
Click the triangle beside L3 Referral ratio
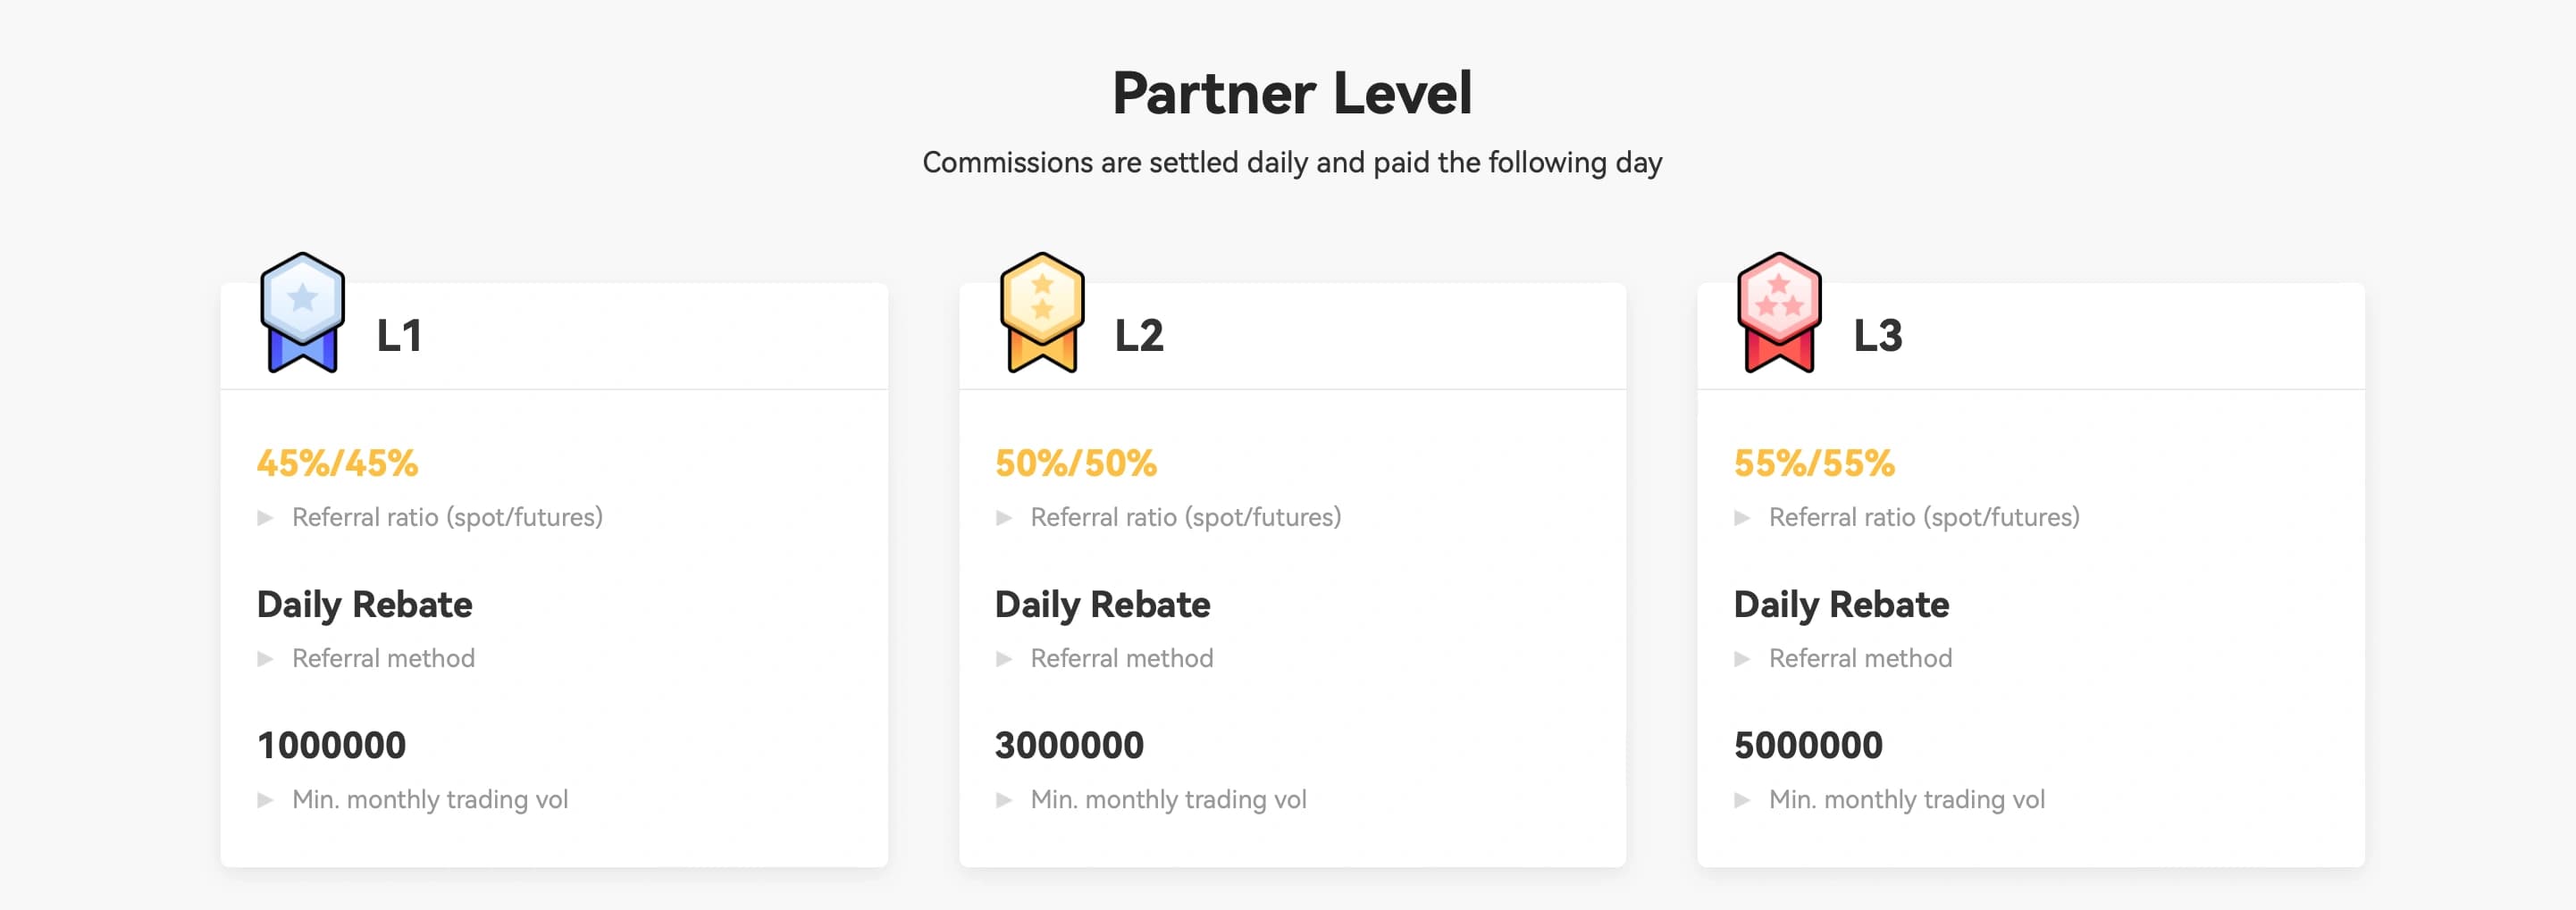(x=1742, y=518)
